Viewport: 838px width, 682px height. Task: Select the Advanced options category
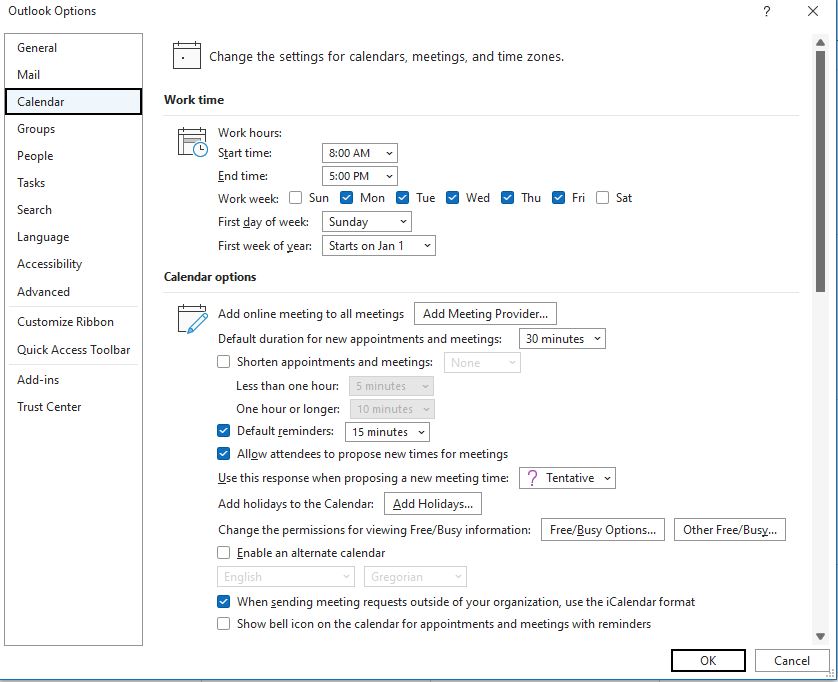point(73,291)
